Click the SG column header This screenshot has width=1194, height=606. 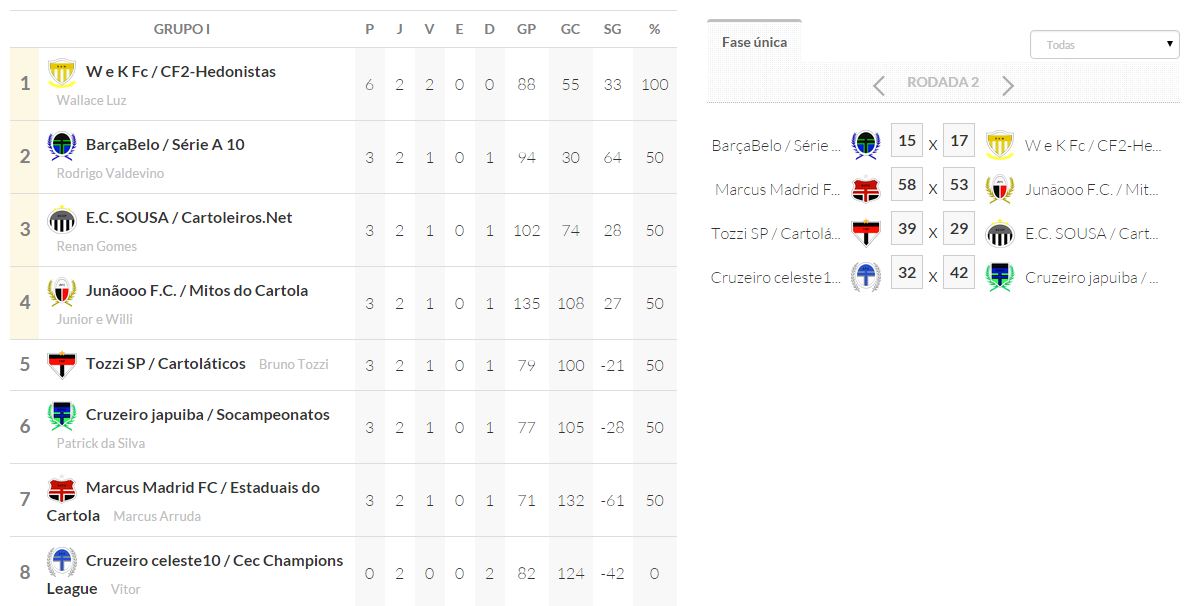click(612, 29)
